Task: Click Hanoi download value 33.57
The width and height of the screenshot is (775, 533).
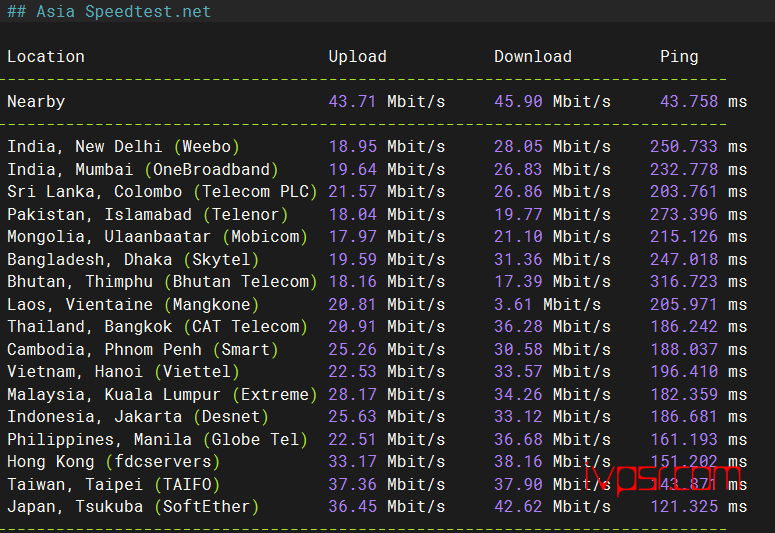Action: tap(518, 371)
